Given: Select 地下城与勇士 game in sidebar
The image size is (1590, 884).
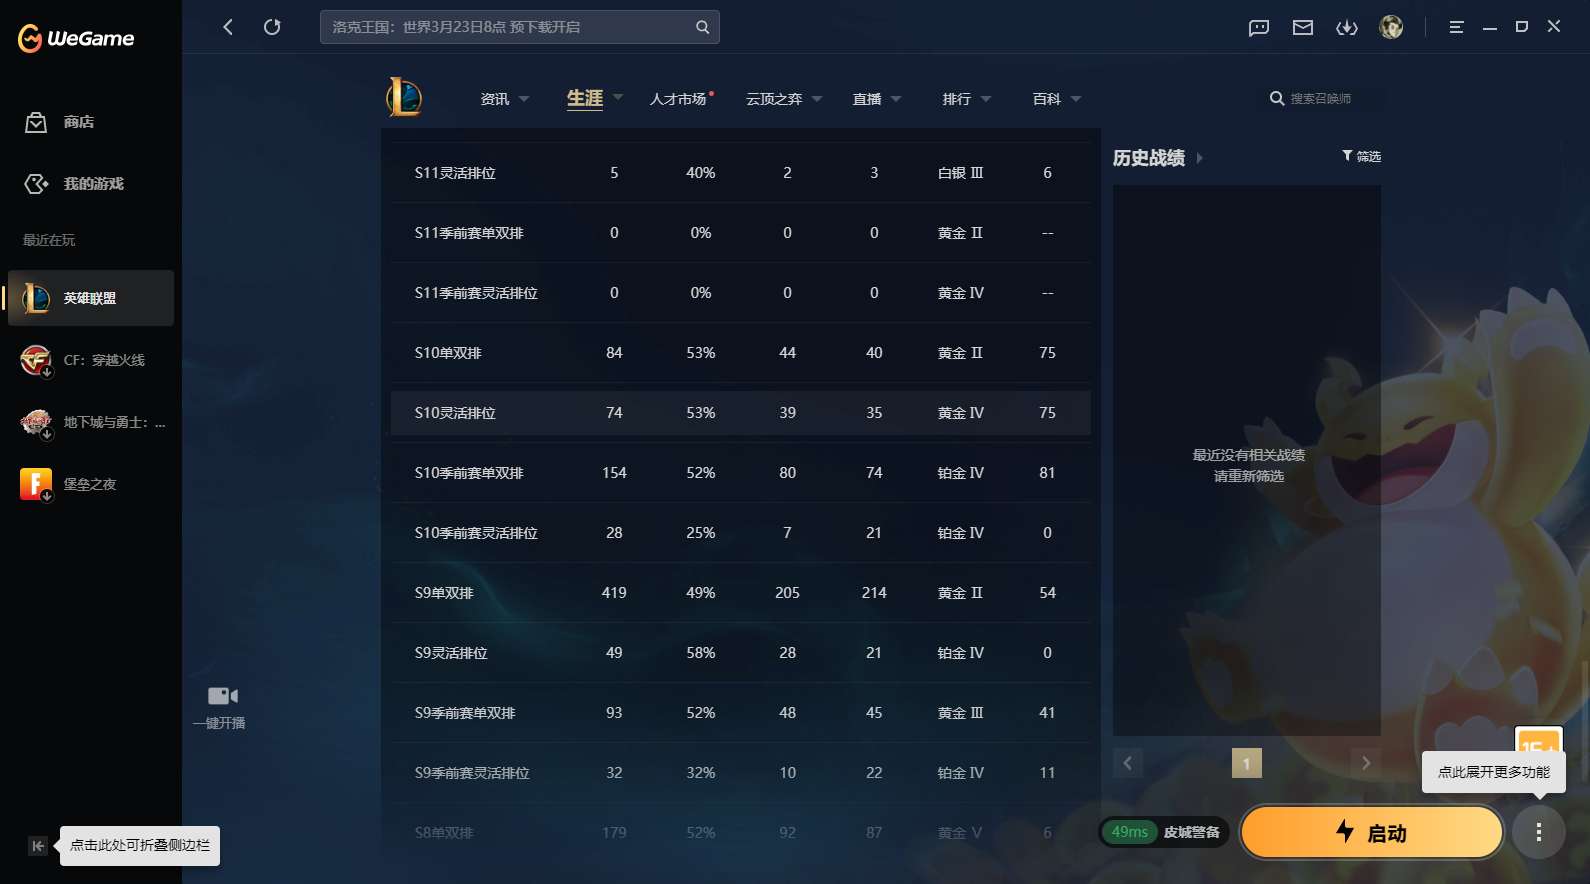Looking at the screenshot, I should (x=91, y=422).
